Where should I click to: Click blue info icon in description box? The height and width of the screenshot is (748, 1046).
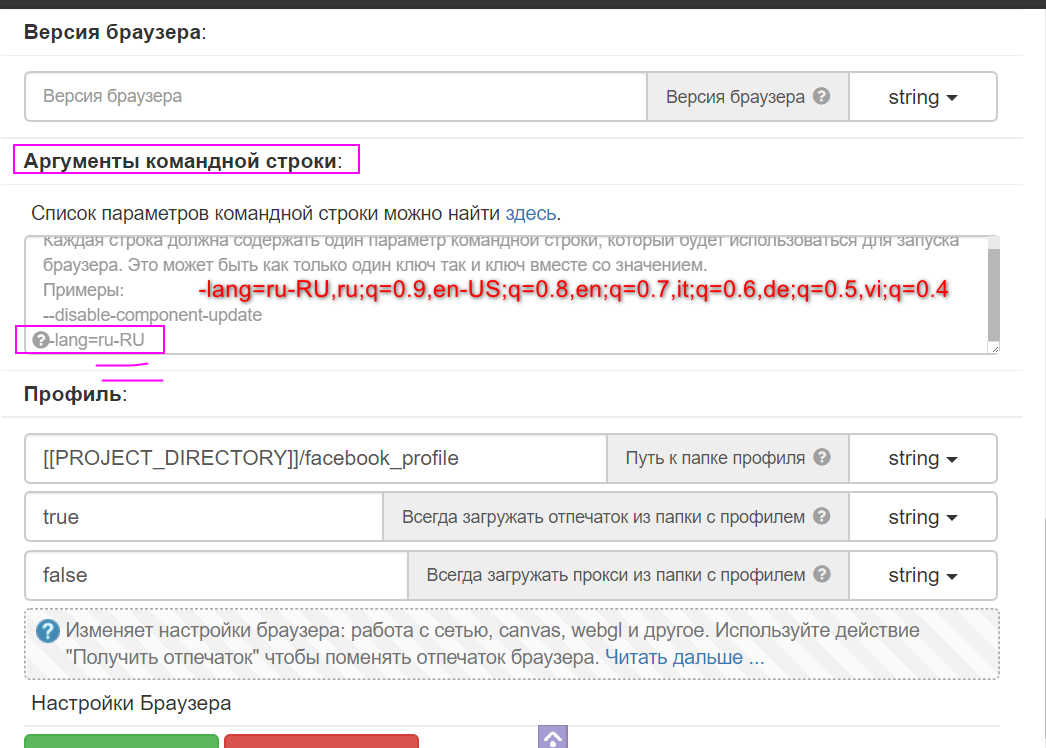tap(47, 632)
